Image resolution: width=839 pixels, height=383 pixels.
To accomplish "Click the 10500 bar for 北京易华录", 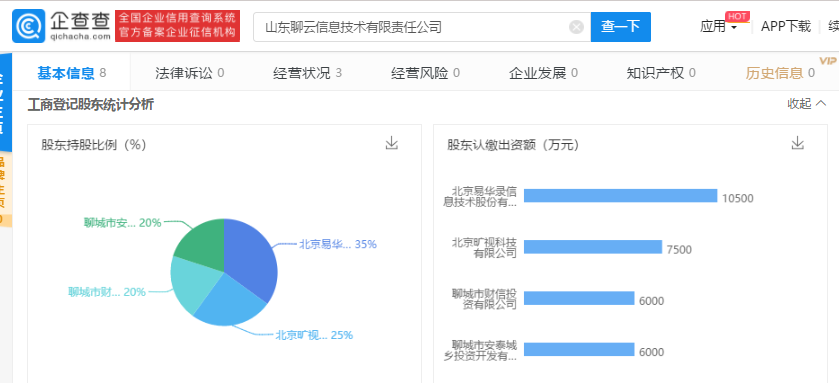I will coord(620,196).
